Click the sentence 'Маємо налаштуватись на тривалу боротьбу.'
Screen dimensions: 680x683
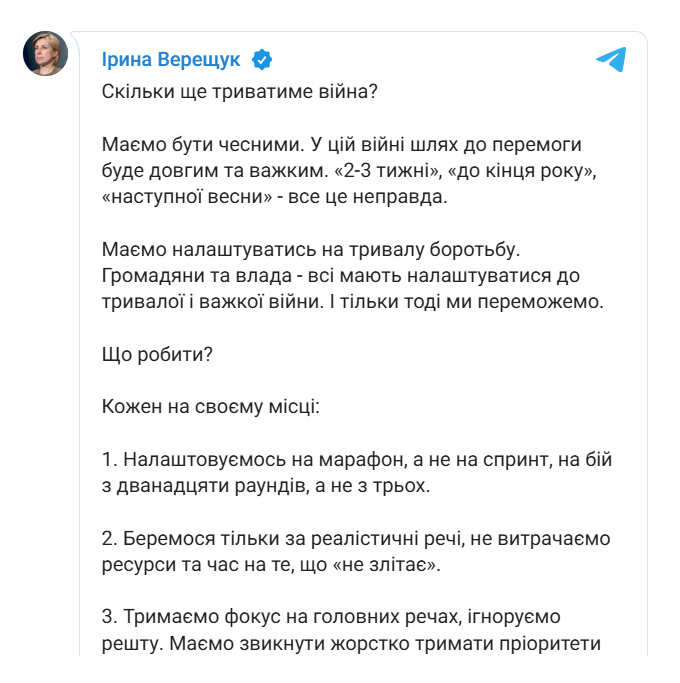[x=311, y=250]
